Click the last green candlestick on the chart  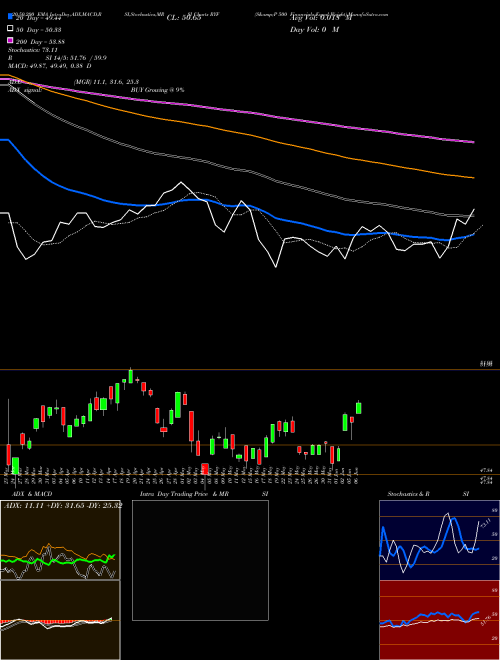(x=359, y=407)
